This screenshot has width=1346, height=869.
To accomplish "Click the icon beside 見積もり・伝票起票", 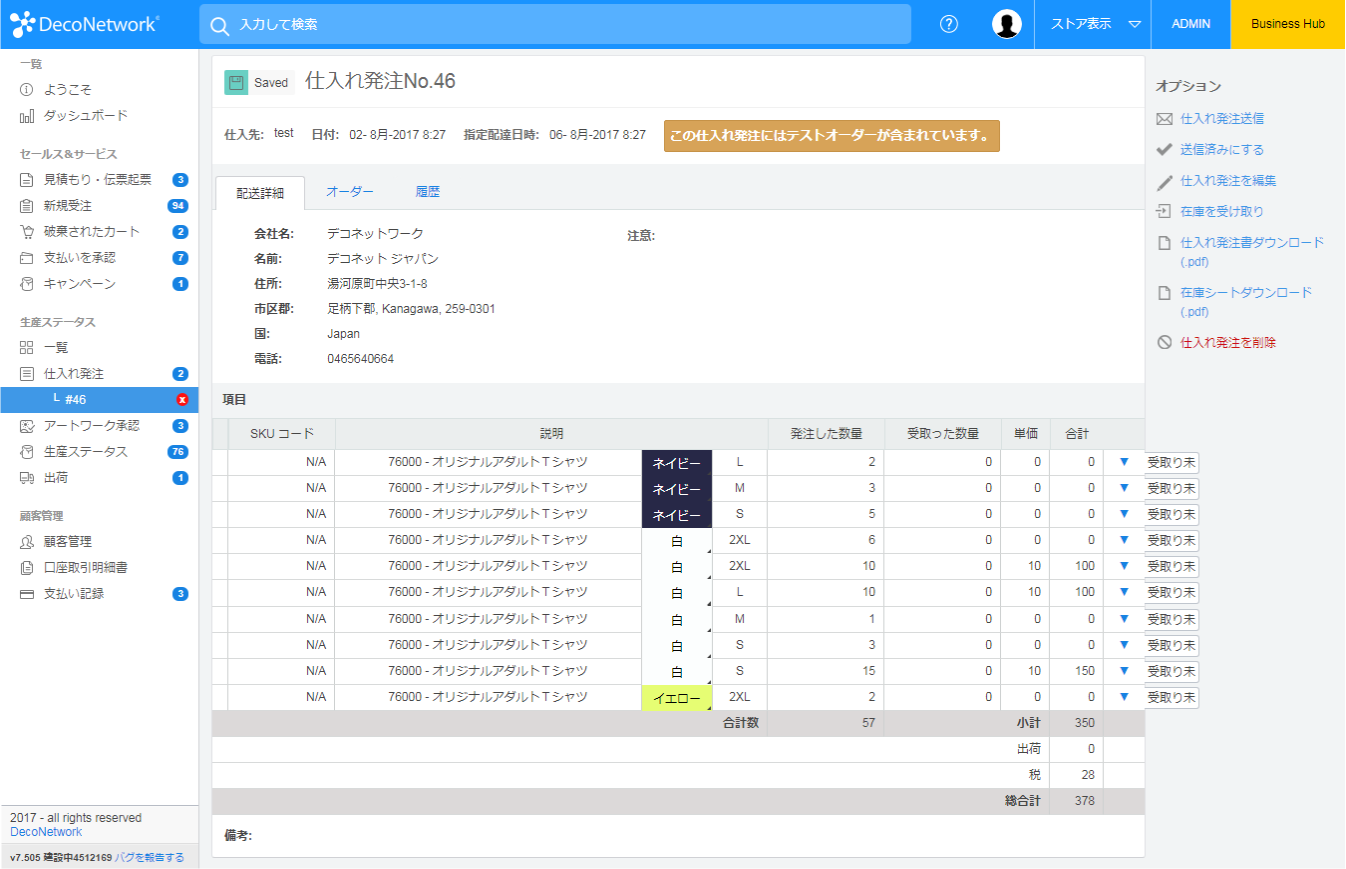I will point(27,180).
